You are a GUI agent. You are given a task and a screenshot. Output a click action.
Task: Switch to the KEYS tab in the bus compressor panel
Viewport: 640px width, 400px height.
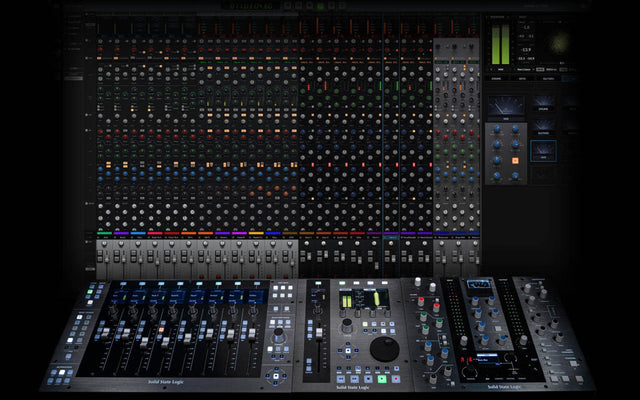pos(522,78)
